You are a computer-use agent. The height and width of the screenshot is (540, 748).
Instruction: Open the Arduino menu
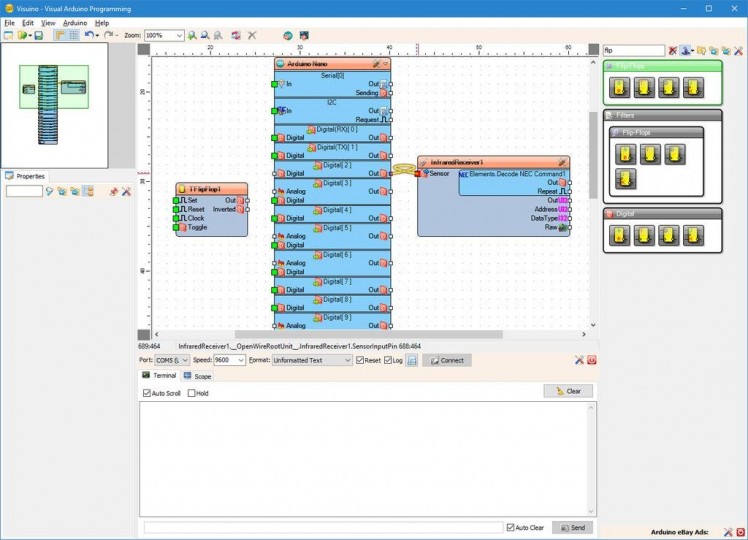[x=75, y=22]
